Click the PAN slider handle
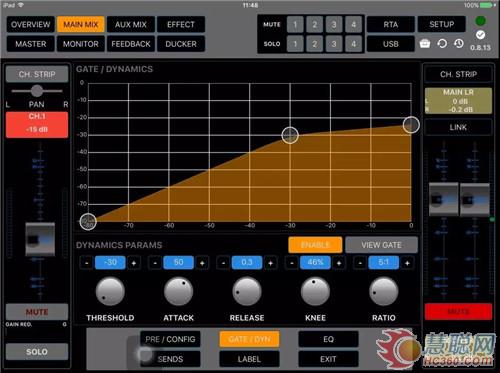500x373 pixels. pyautogui.click(x=37, y=91)
